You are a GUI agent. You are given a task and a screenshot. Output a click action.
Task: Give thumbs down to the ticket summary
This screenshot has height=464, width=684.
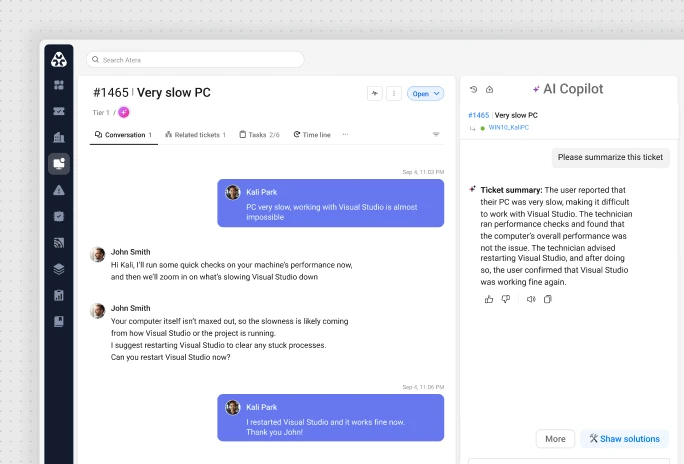506,299
